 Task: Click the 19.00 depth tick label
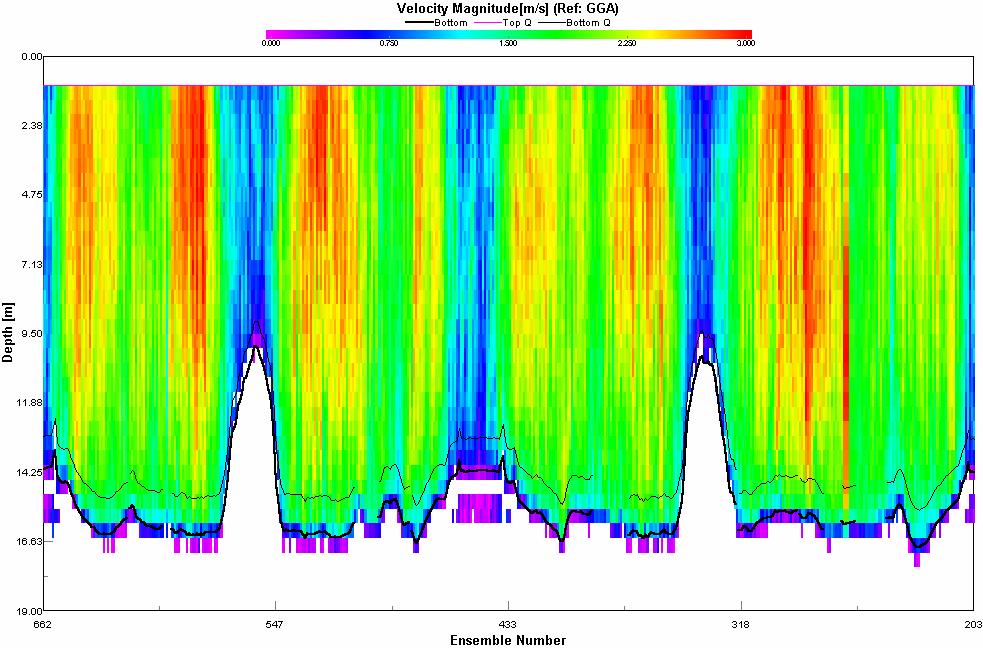pyautogui.click(x=29, y=611)
